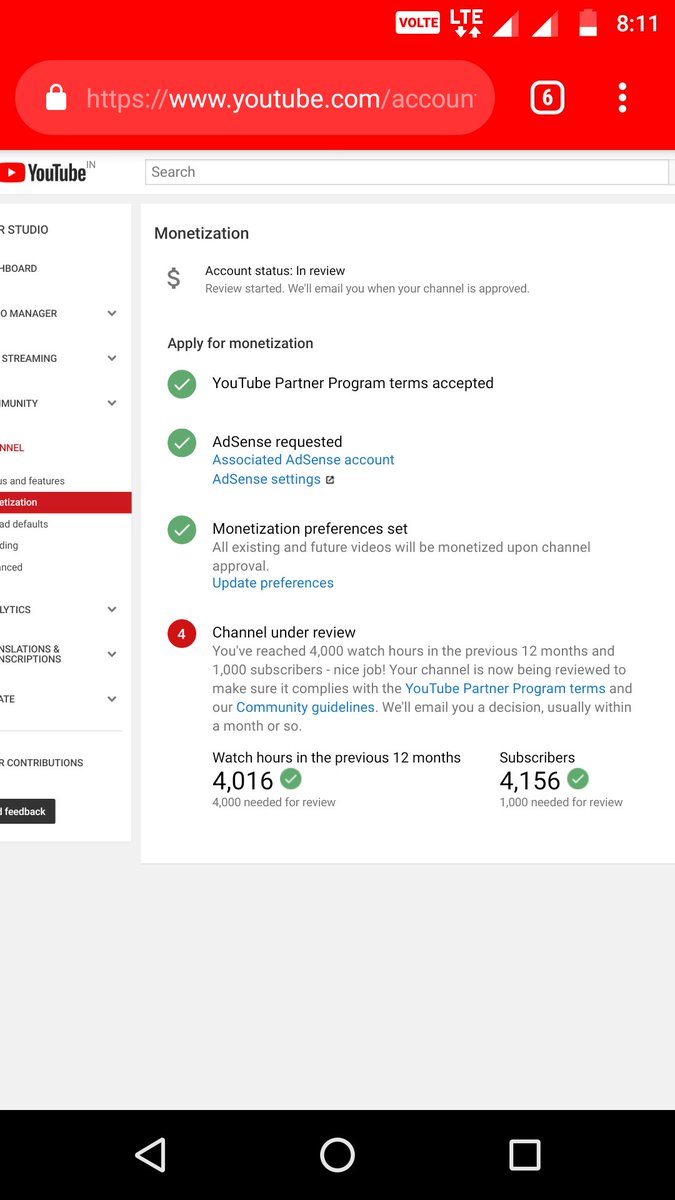Screen dimensions: 675x1200
Task: Click green check beside 4,016 watch hours
Action: [x=291, y=778]
